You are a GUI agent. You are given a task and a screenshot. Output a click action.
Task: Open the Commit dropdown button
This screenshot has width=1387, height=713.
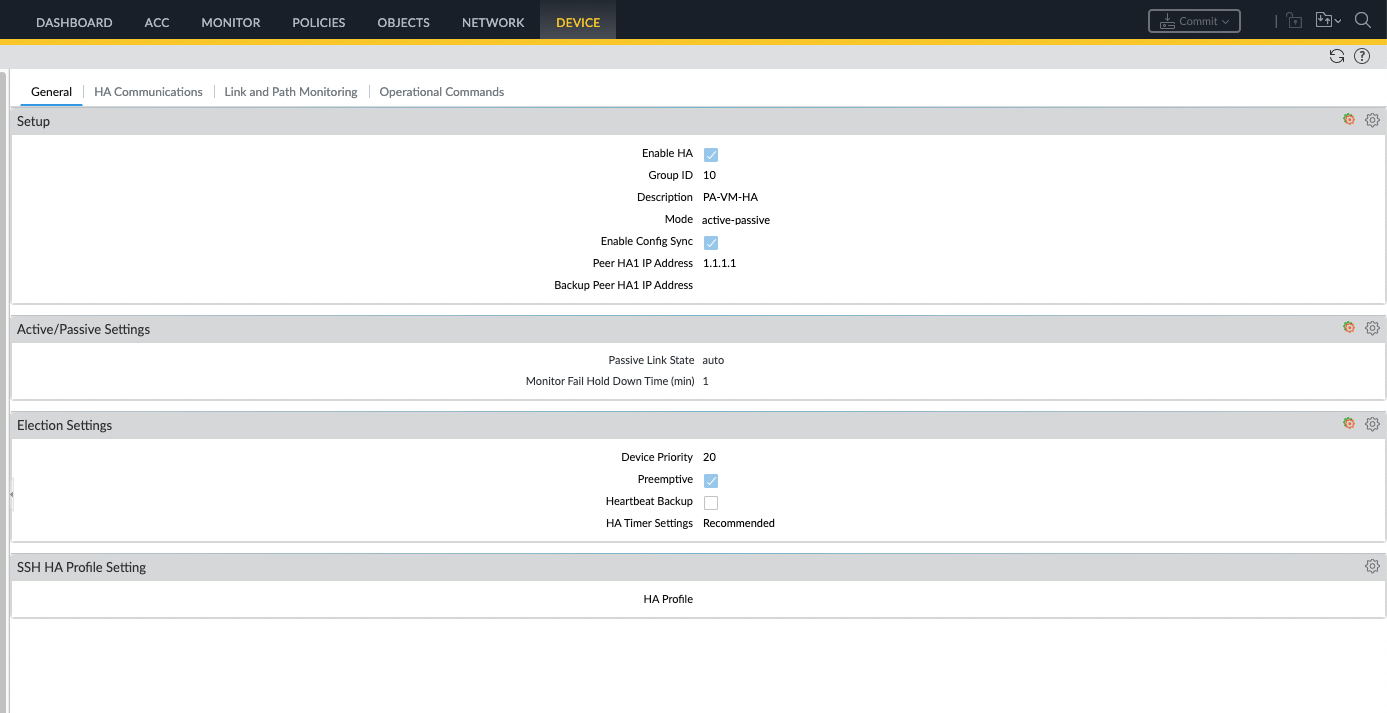tap(1194, 21)
